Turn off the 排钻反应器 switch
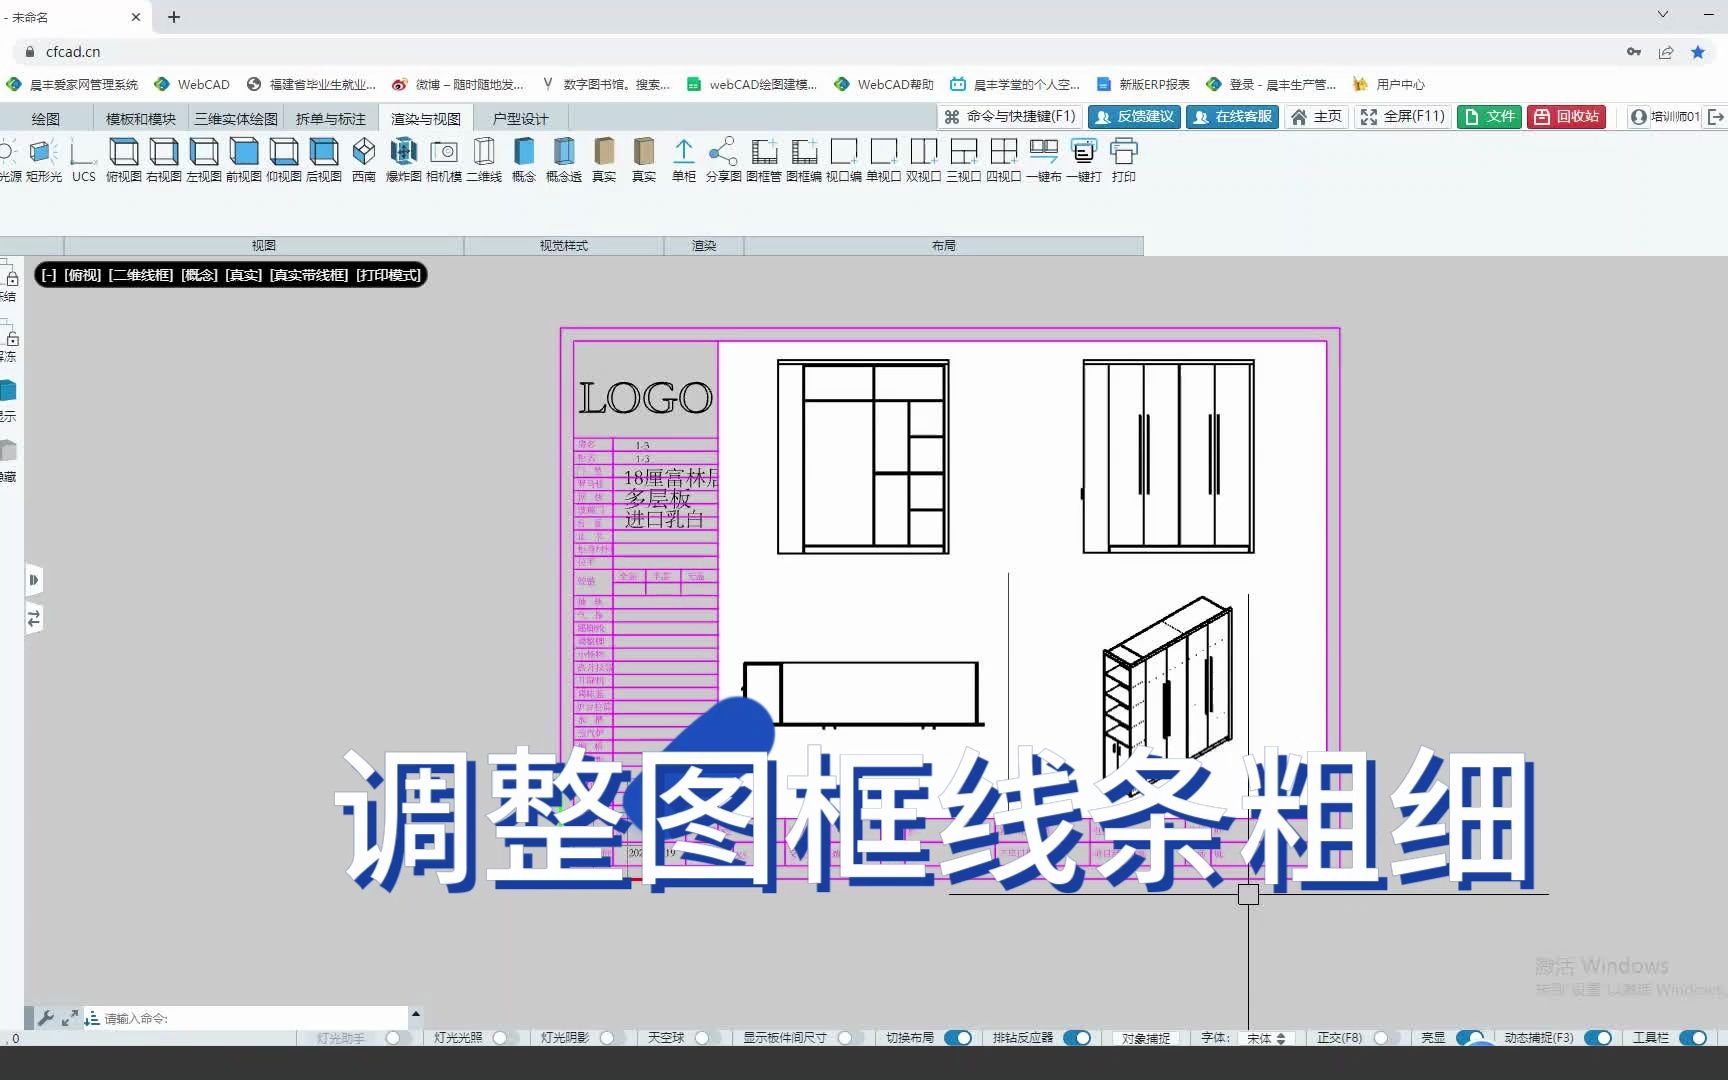 tap(1077, 1038)
